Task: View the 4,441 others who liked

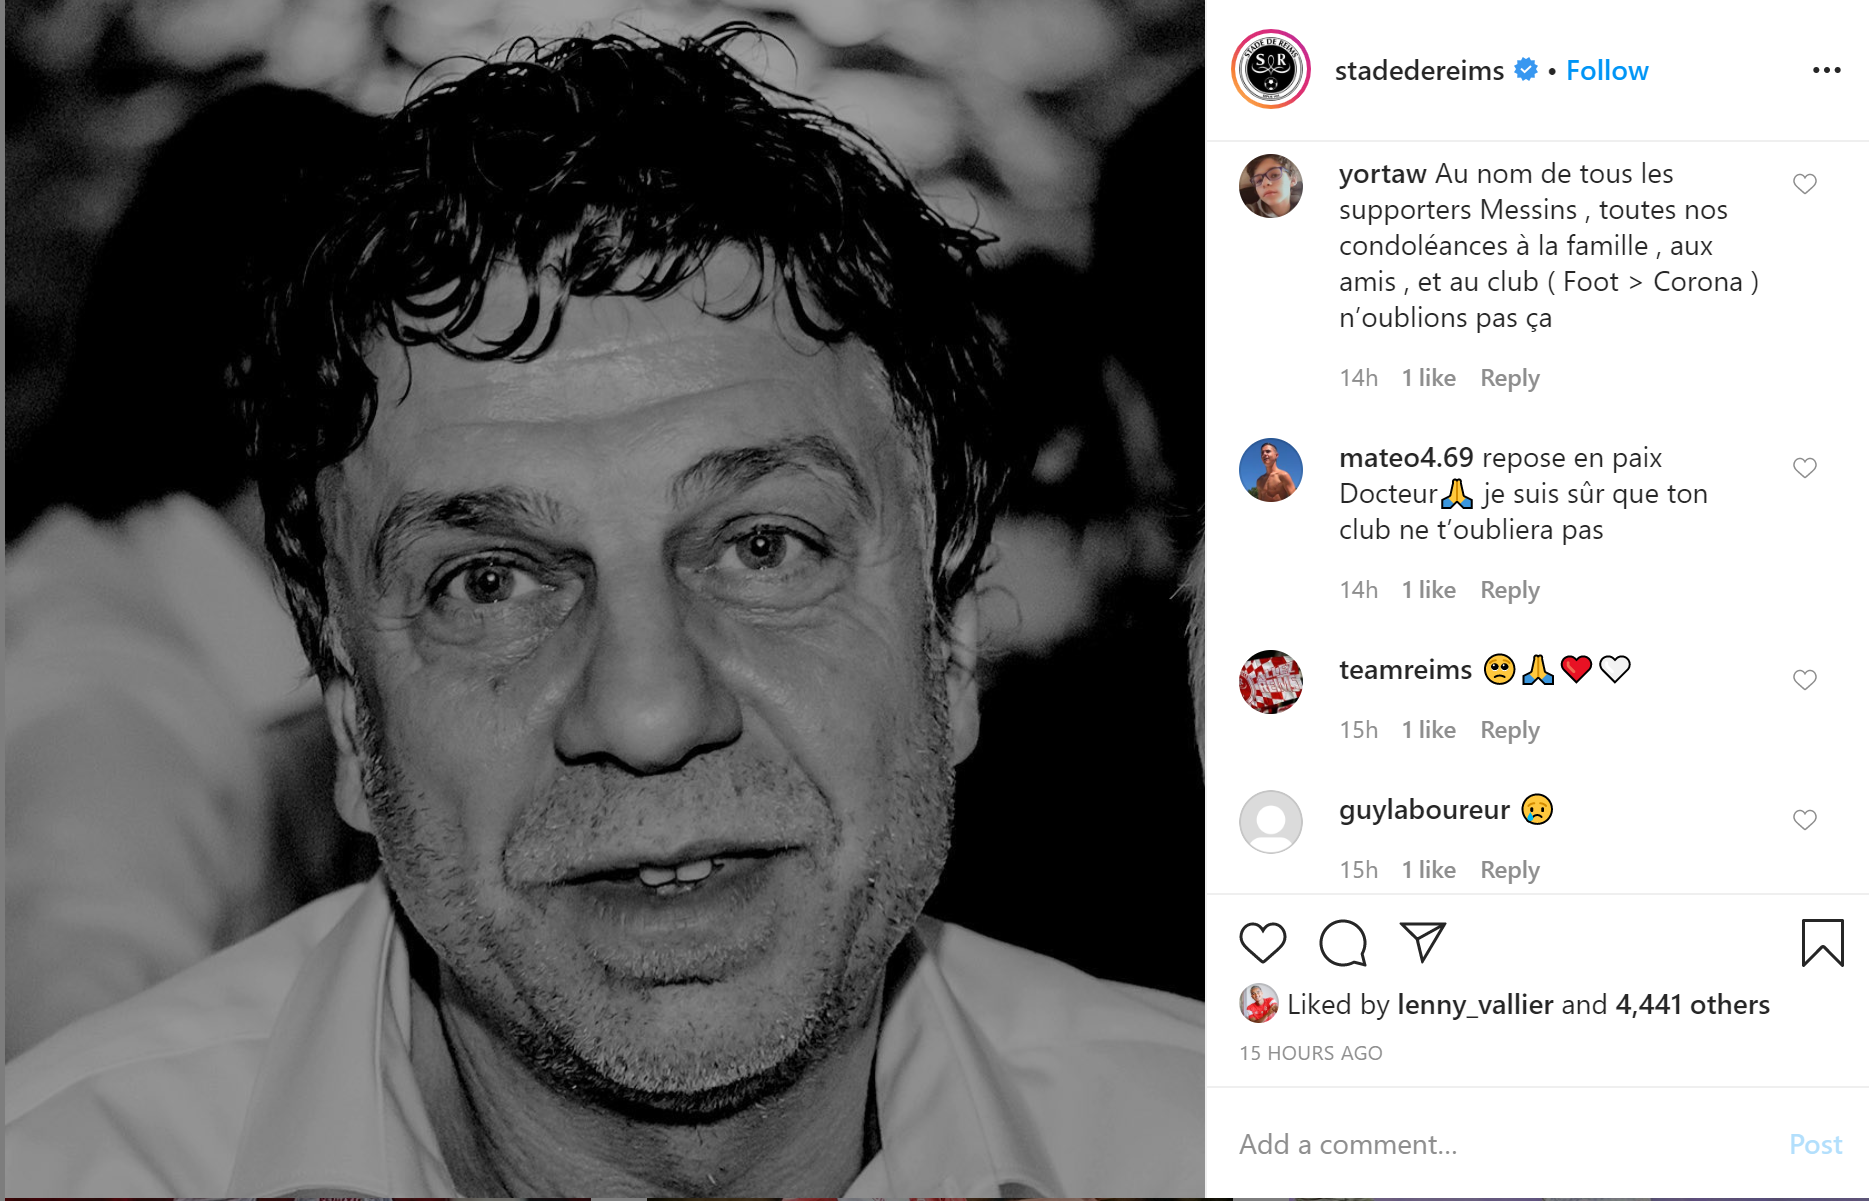Action: 1692,1004
